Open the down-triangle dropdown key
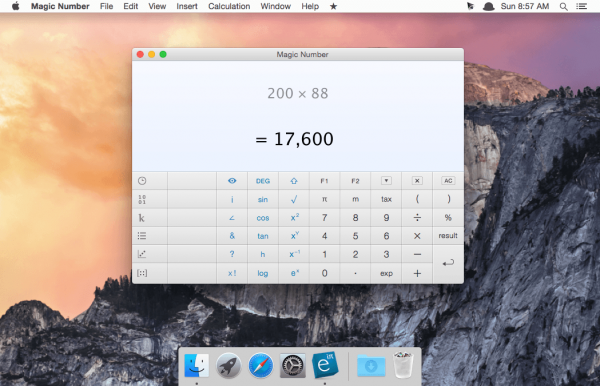This screenshot has width=600, height=386. click(386, 181)
